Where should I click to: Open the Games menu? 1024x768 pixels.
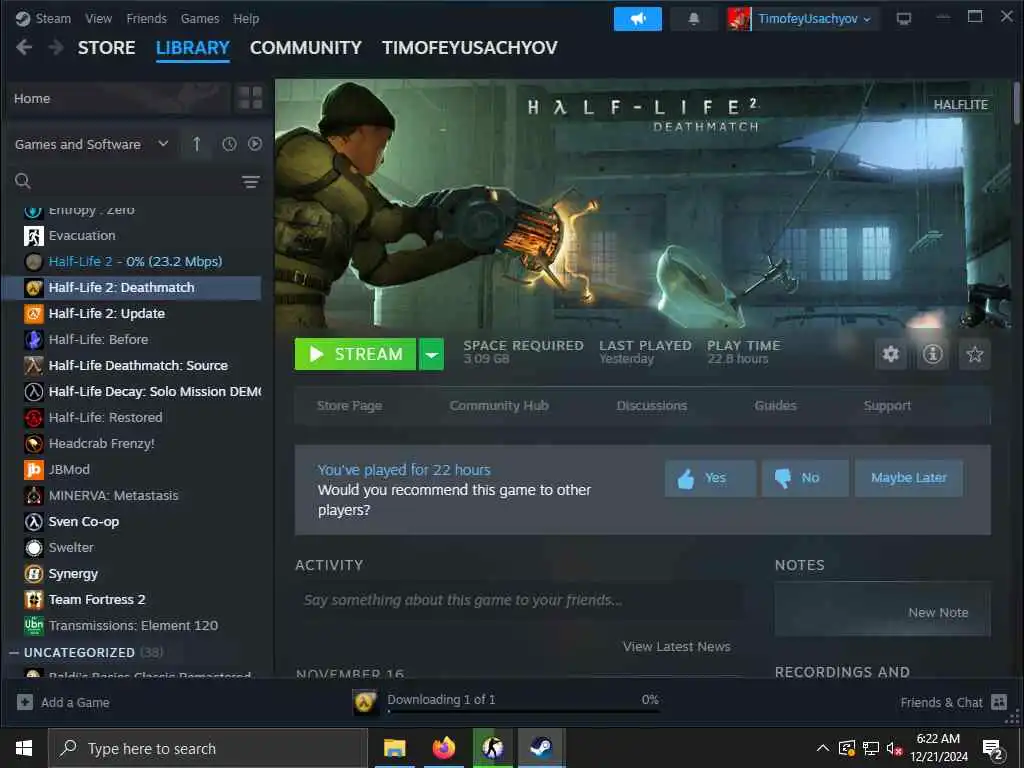pyautogui.click(x=200, y=18)
